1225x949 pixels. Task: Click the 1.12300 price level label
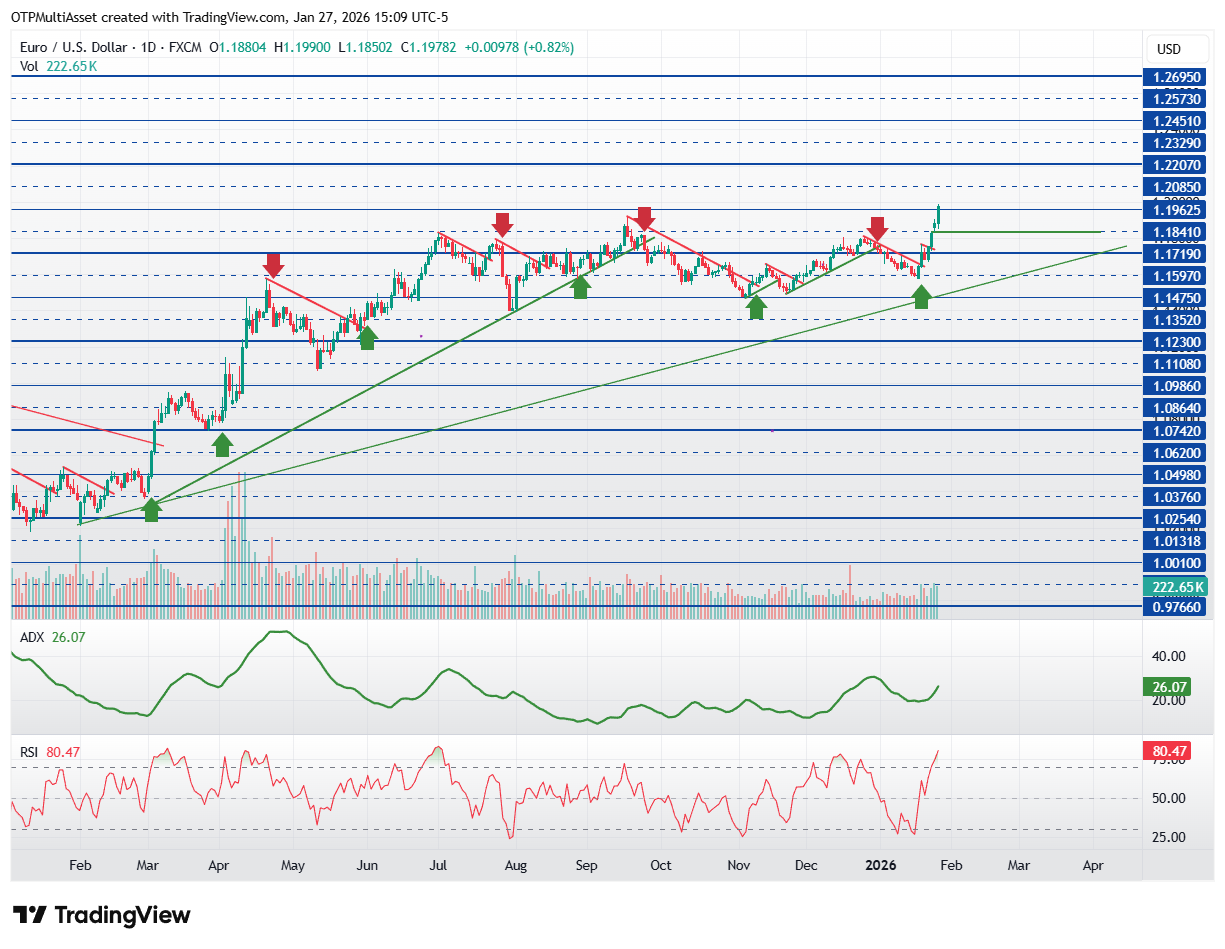(1176, 341)
